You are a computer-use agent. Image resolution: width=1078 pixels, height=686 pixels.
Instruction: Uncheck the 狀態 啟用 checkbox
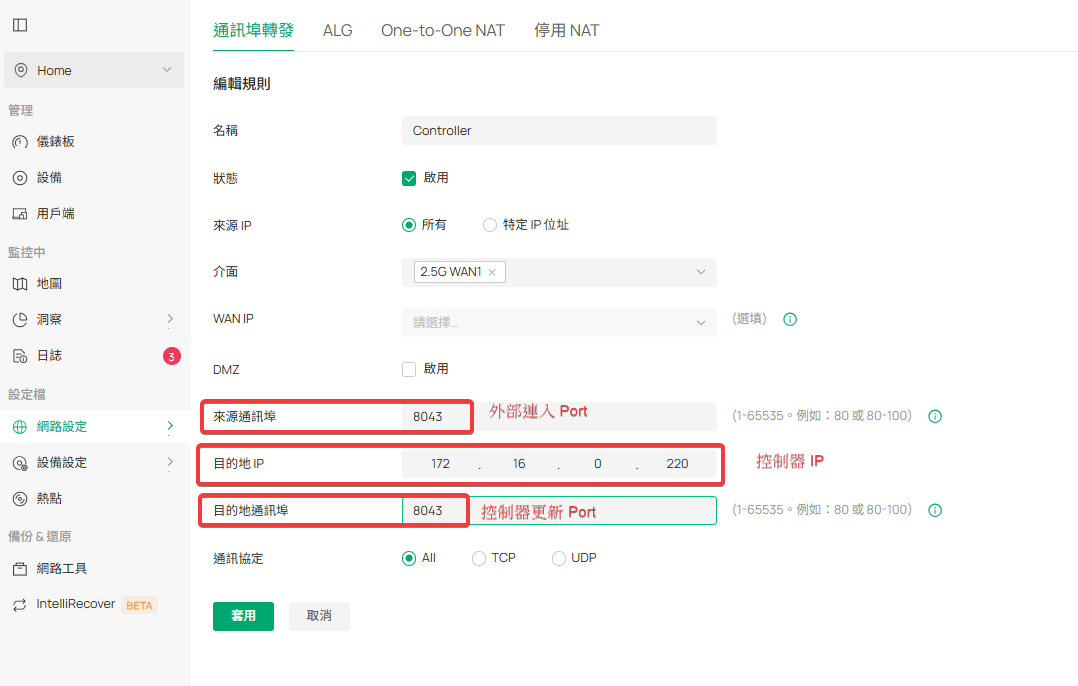coord(409,178)
